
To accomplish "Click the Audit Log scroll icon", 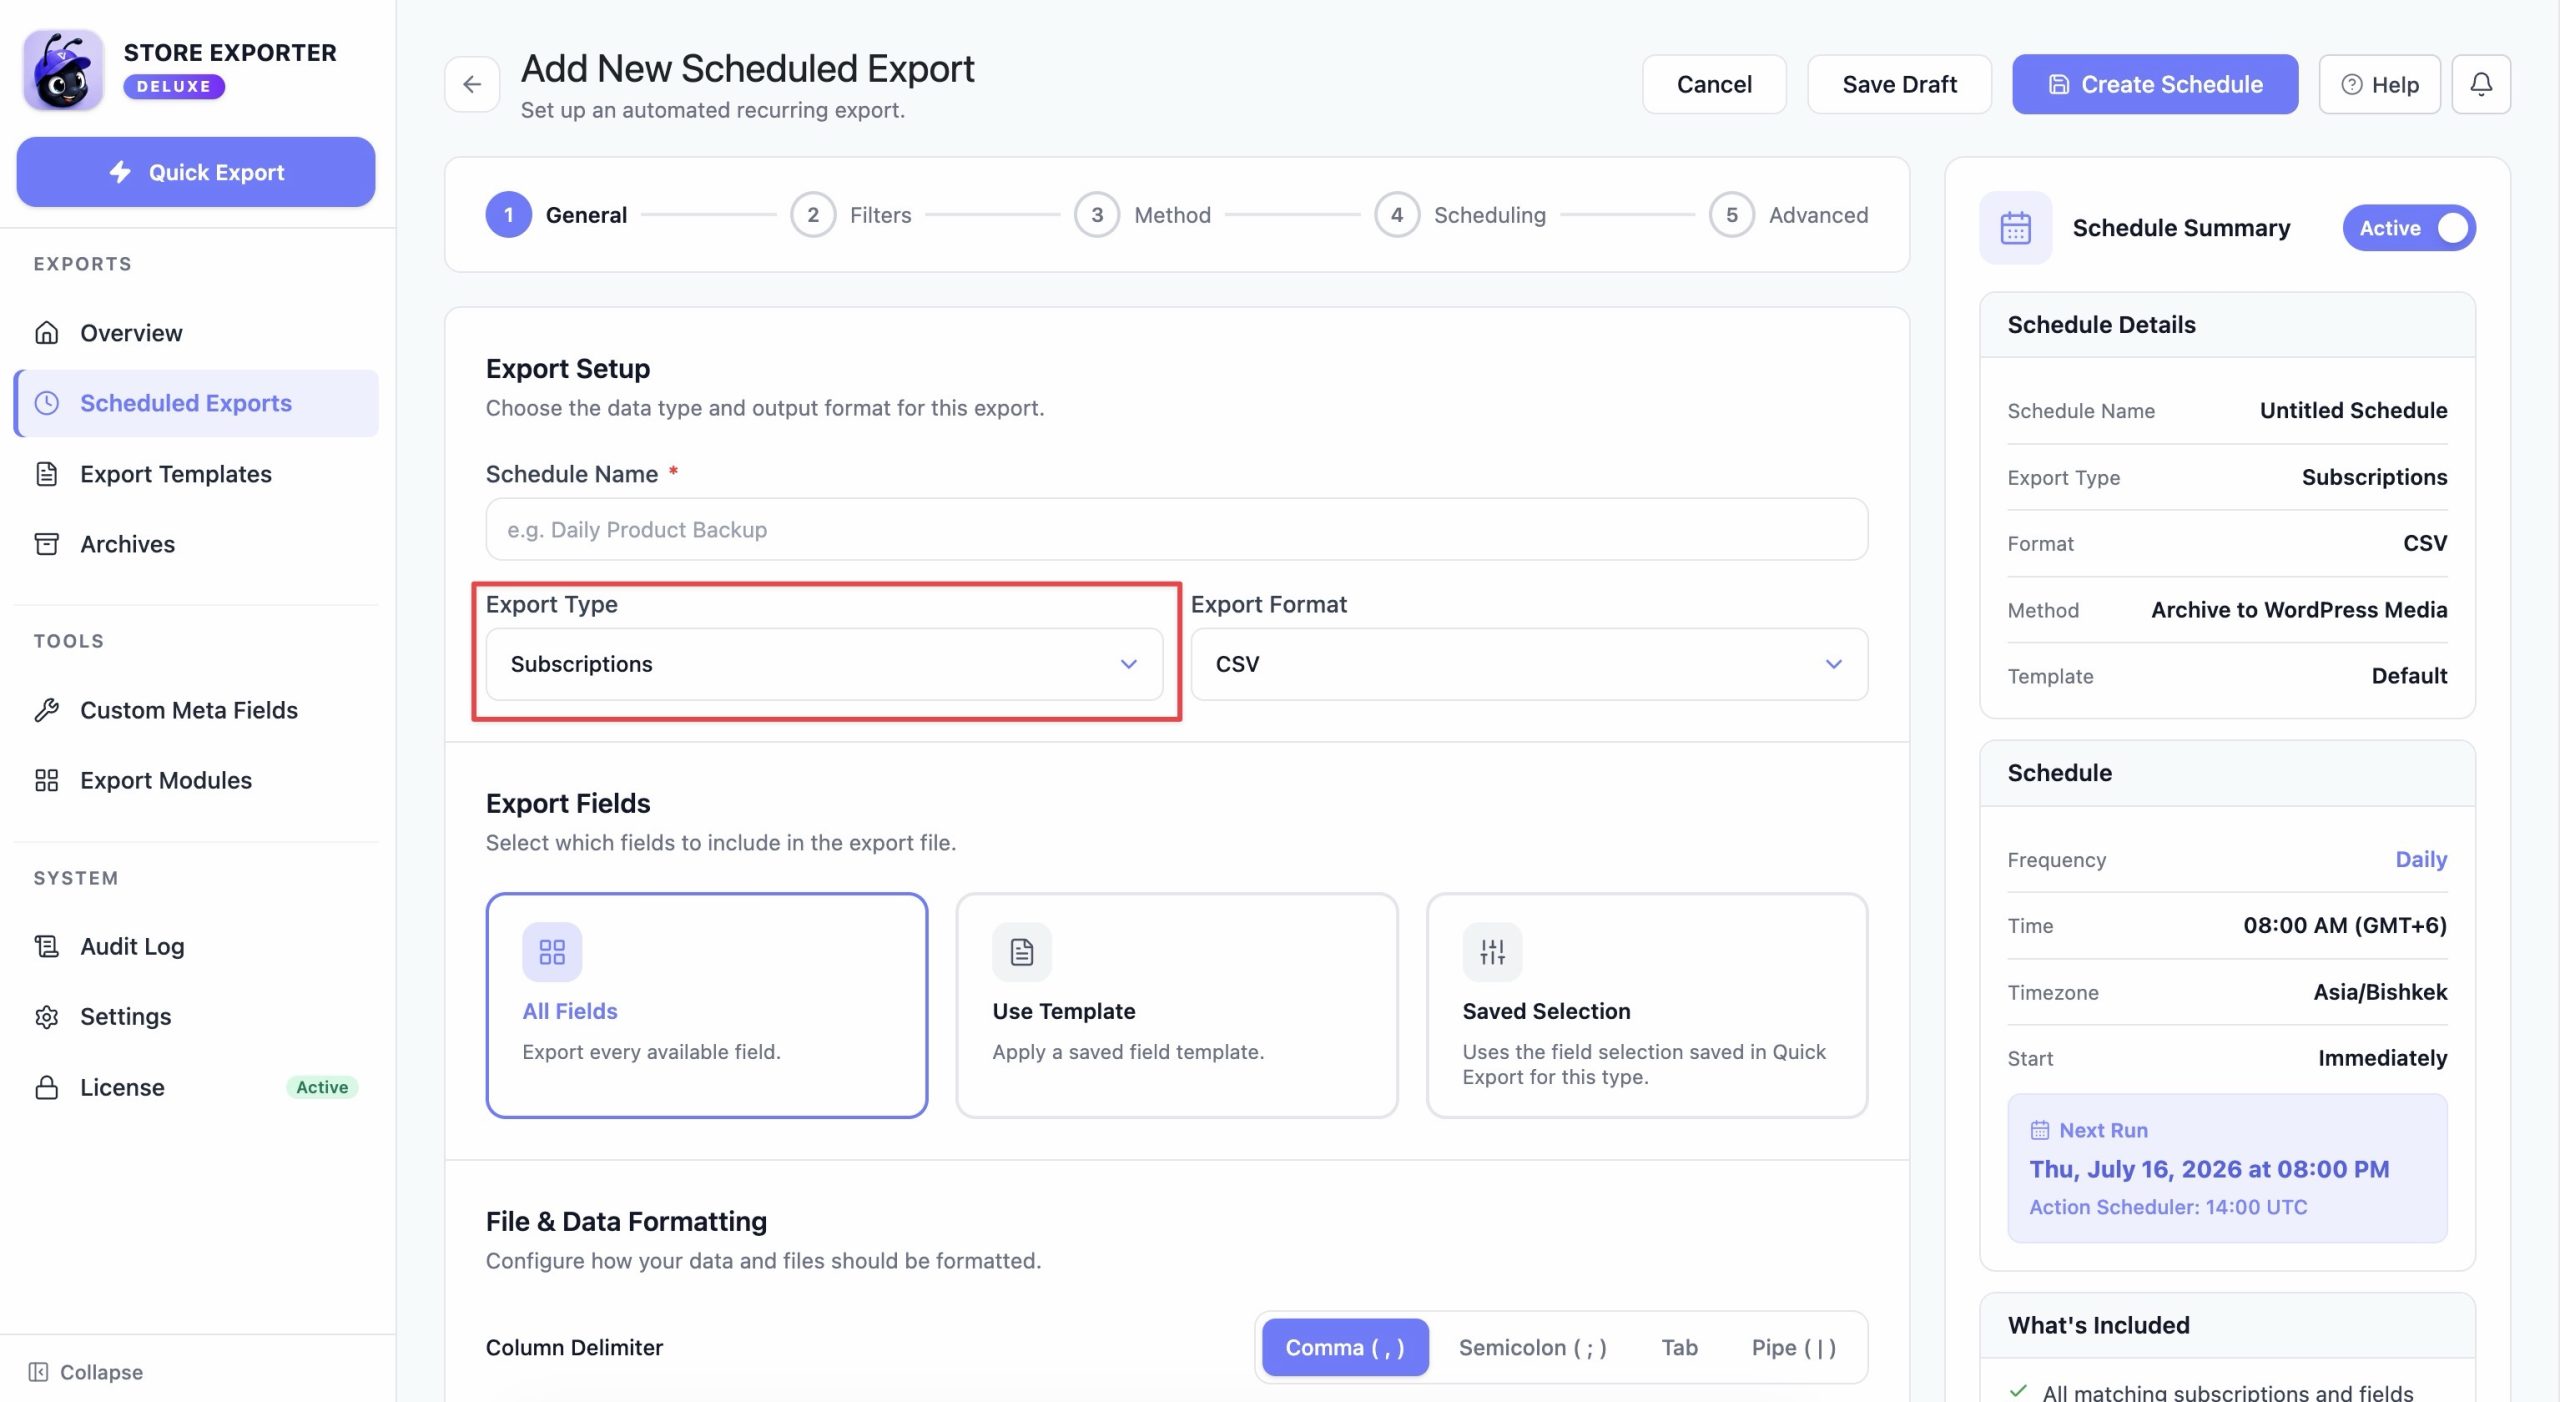I will pyautogui.click(x=47, y=946).
